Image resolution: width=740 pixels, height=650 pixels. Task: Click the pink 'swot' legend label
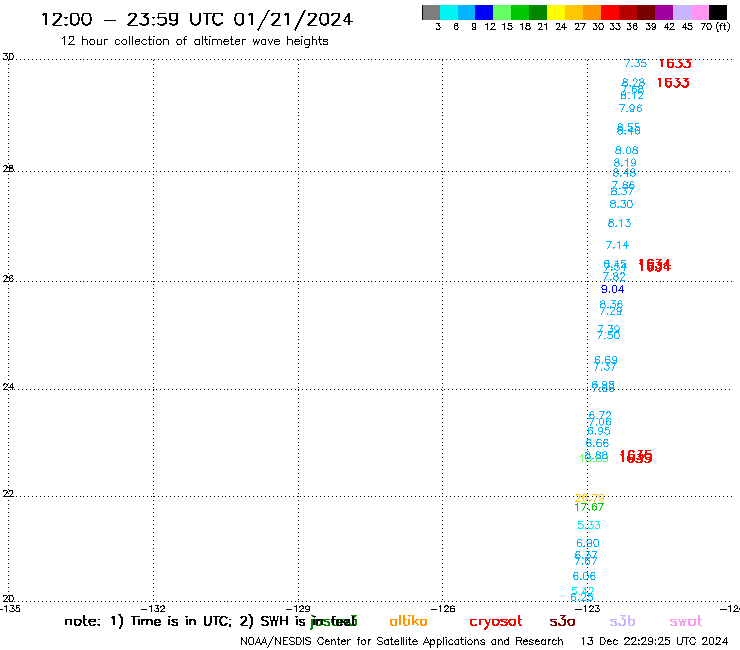[x=686, y=621]
